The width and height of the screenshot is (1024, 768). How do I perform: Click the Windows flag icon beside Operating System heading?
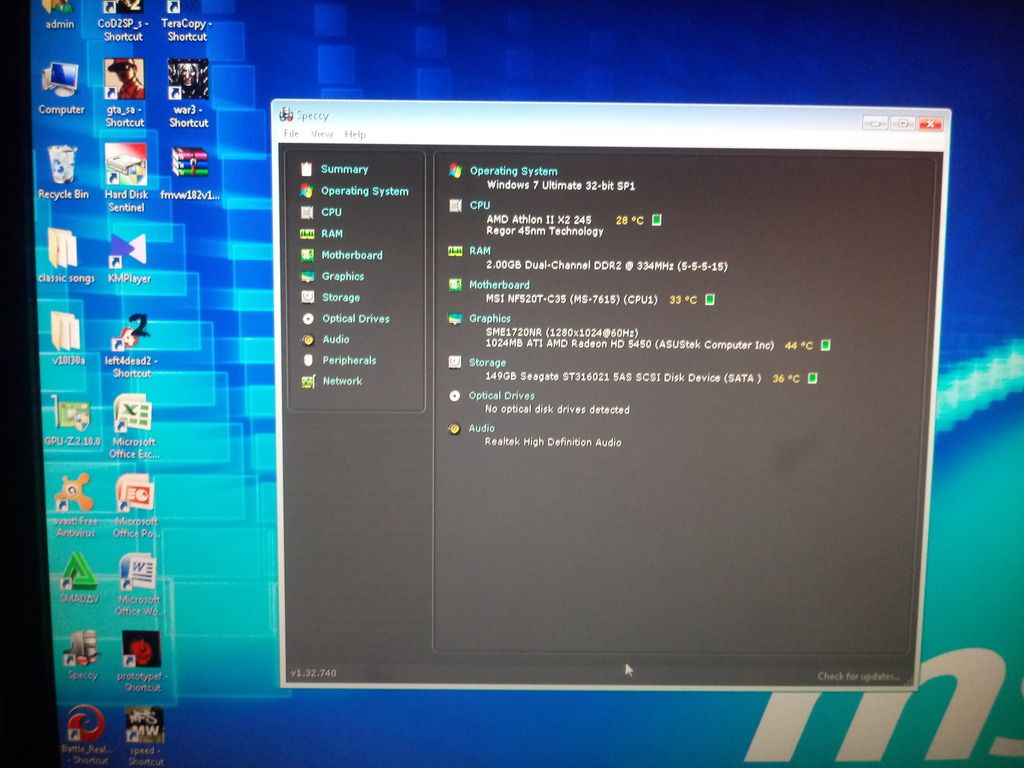(x=455, y=171)
